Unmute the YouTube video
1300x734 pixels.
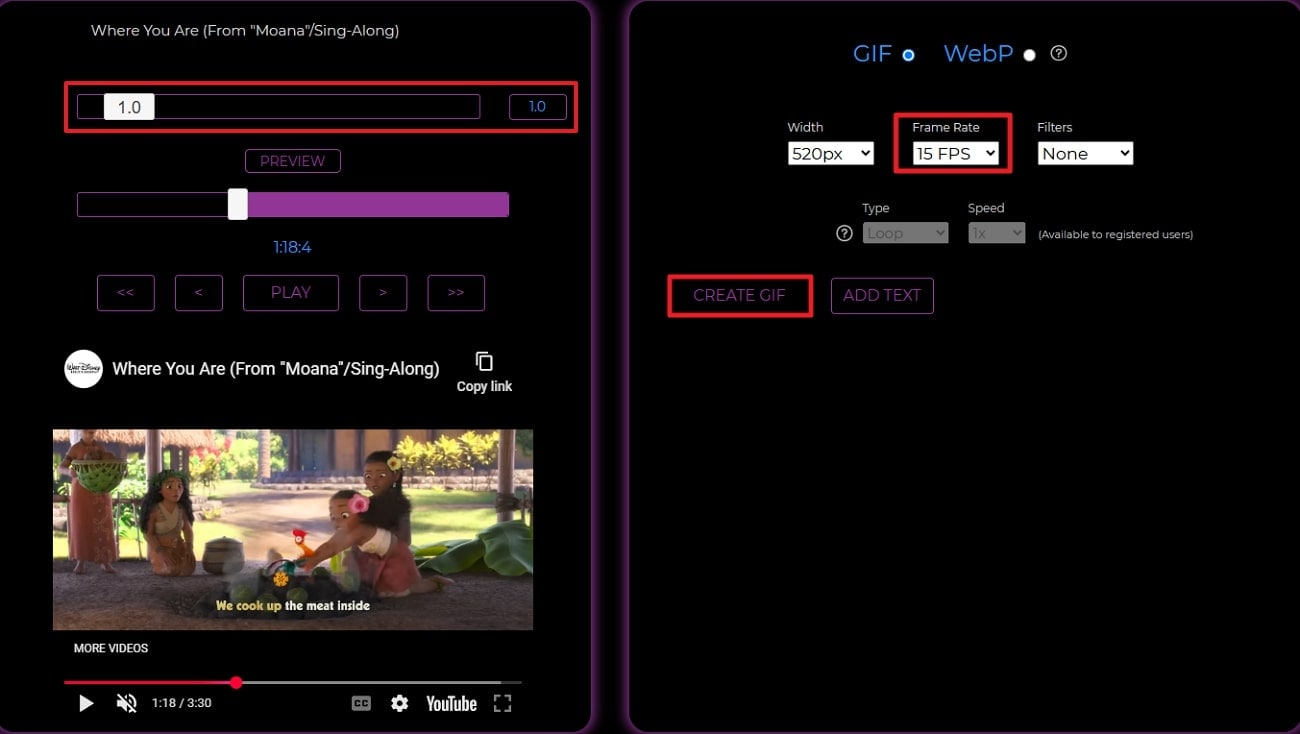tap(126, 704)
